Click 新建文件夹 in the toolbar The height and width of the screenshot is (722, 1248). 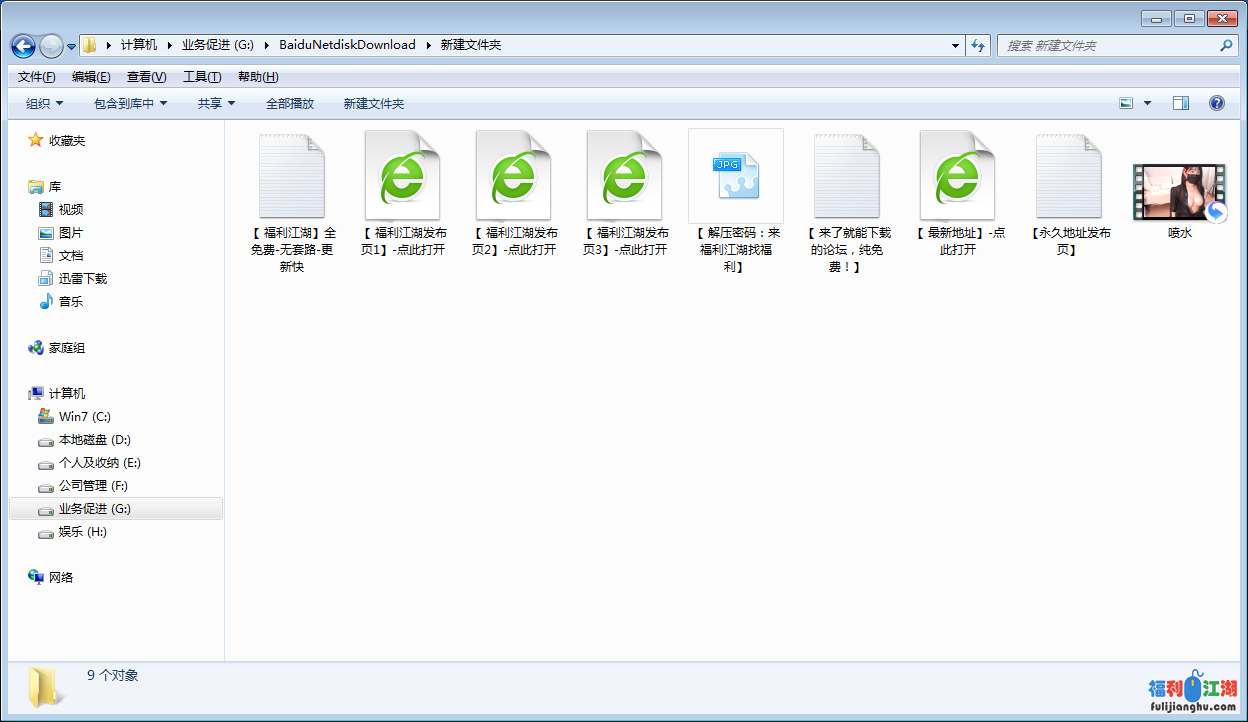point(374,103)
